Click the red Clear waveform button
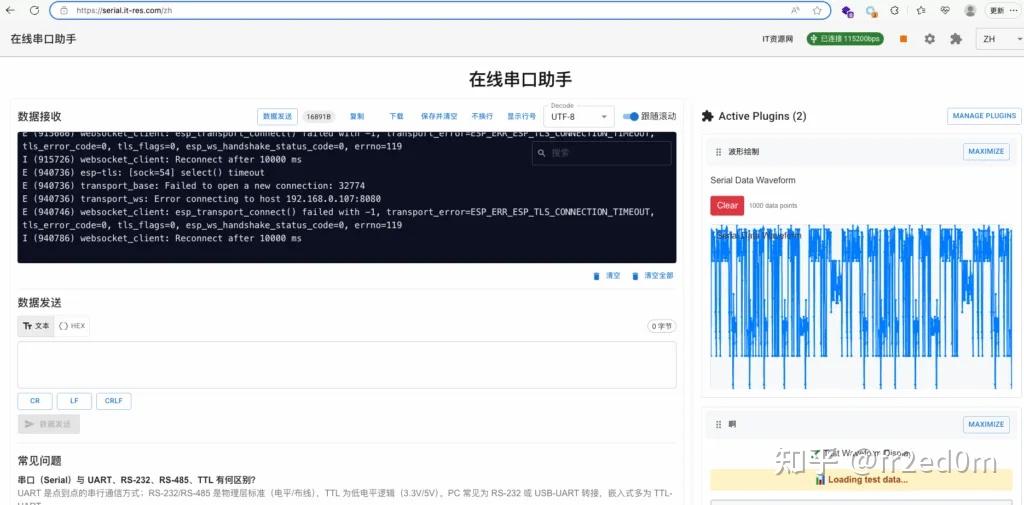The image size is (1024, 505). [727, 205]
